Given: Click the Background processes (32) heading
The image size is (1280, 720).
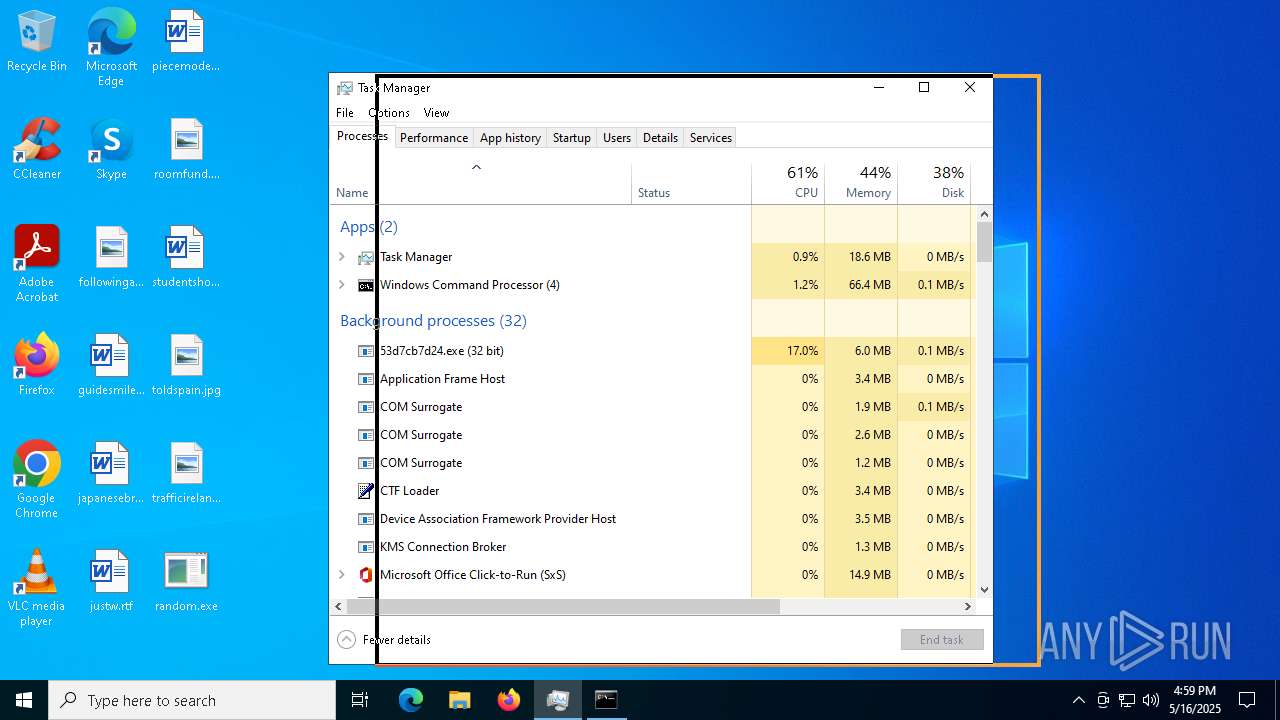Looking at the screenshot, I should click(433, 321).
